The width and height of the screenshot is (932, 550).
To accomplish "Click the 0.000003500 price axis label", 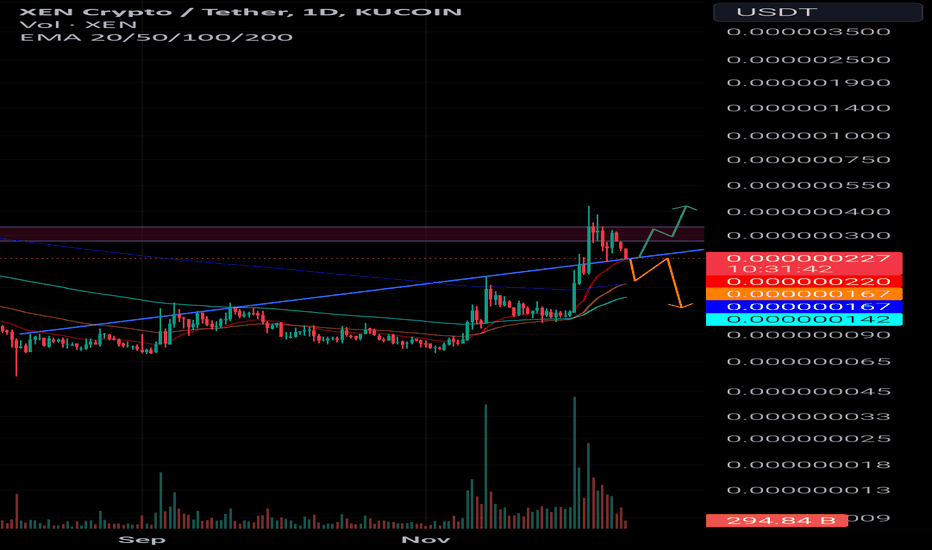I will click(808, 32).
